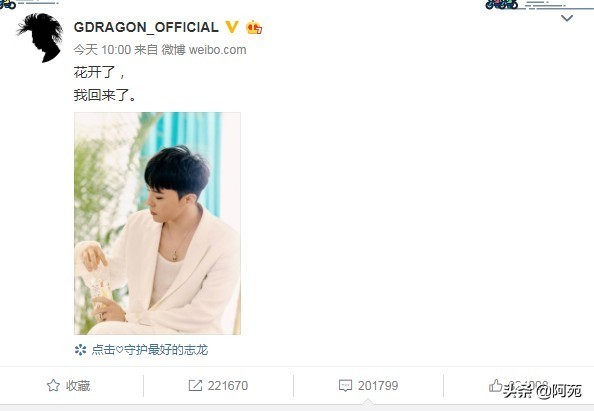Click the star favorite icon
The image size is (594, 411).
[53, 386]
